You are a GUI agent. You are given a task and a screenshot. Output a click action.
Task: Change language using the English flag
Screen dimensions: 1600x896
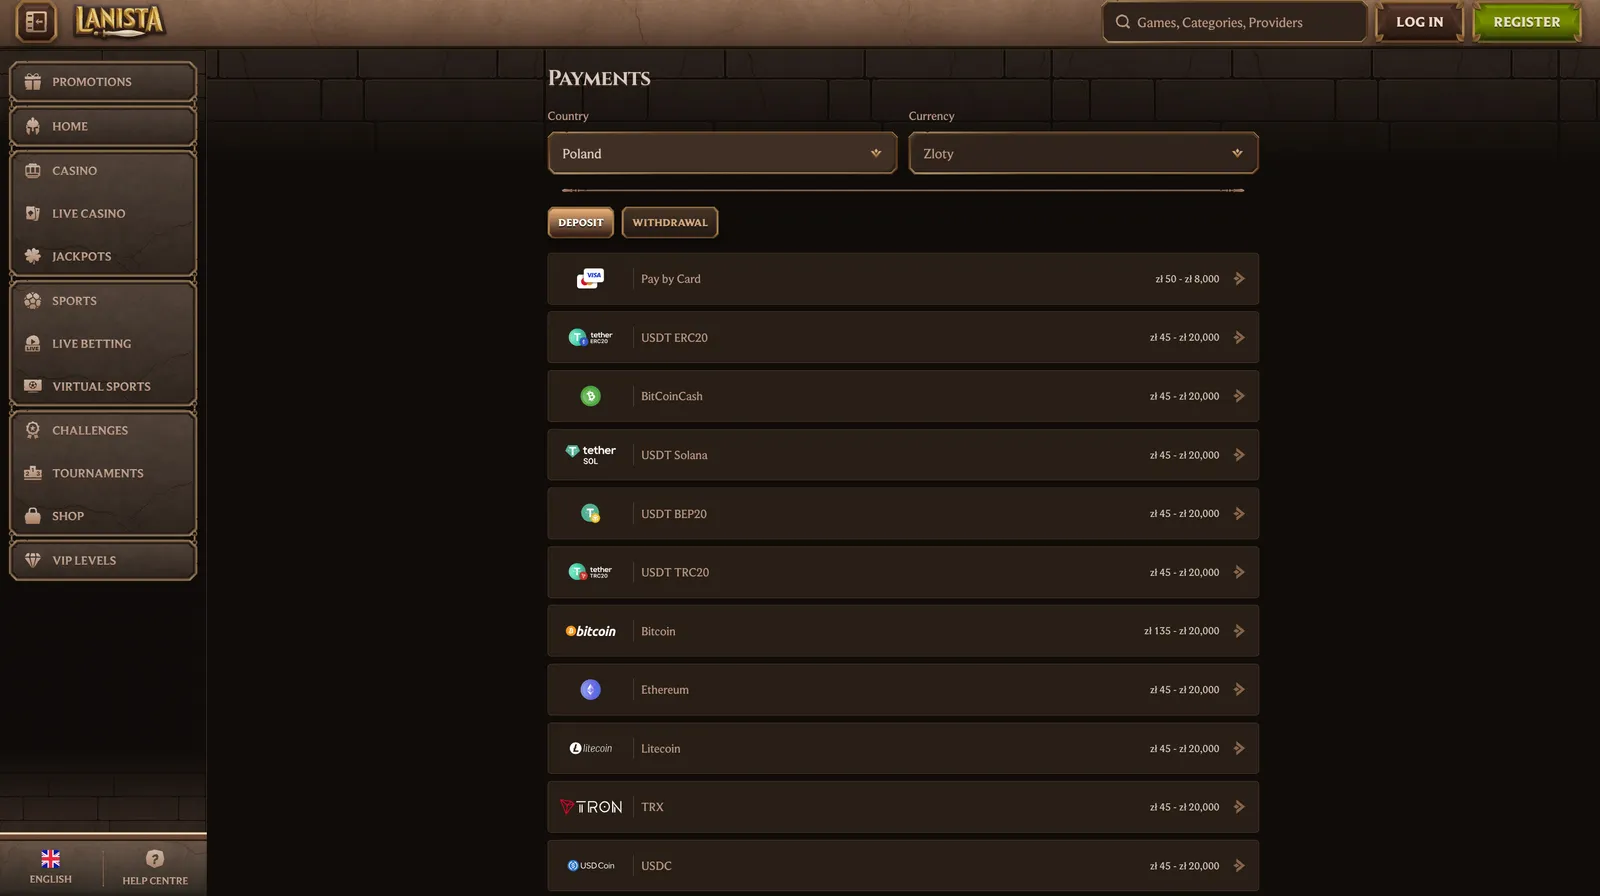pos(50,859)
